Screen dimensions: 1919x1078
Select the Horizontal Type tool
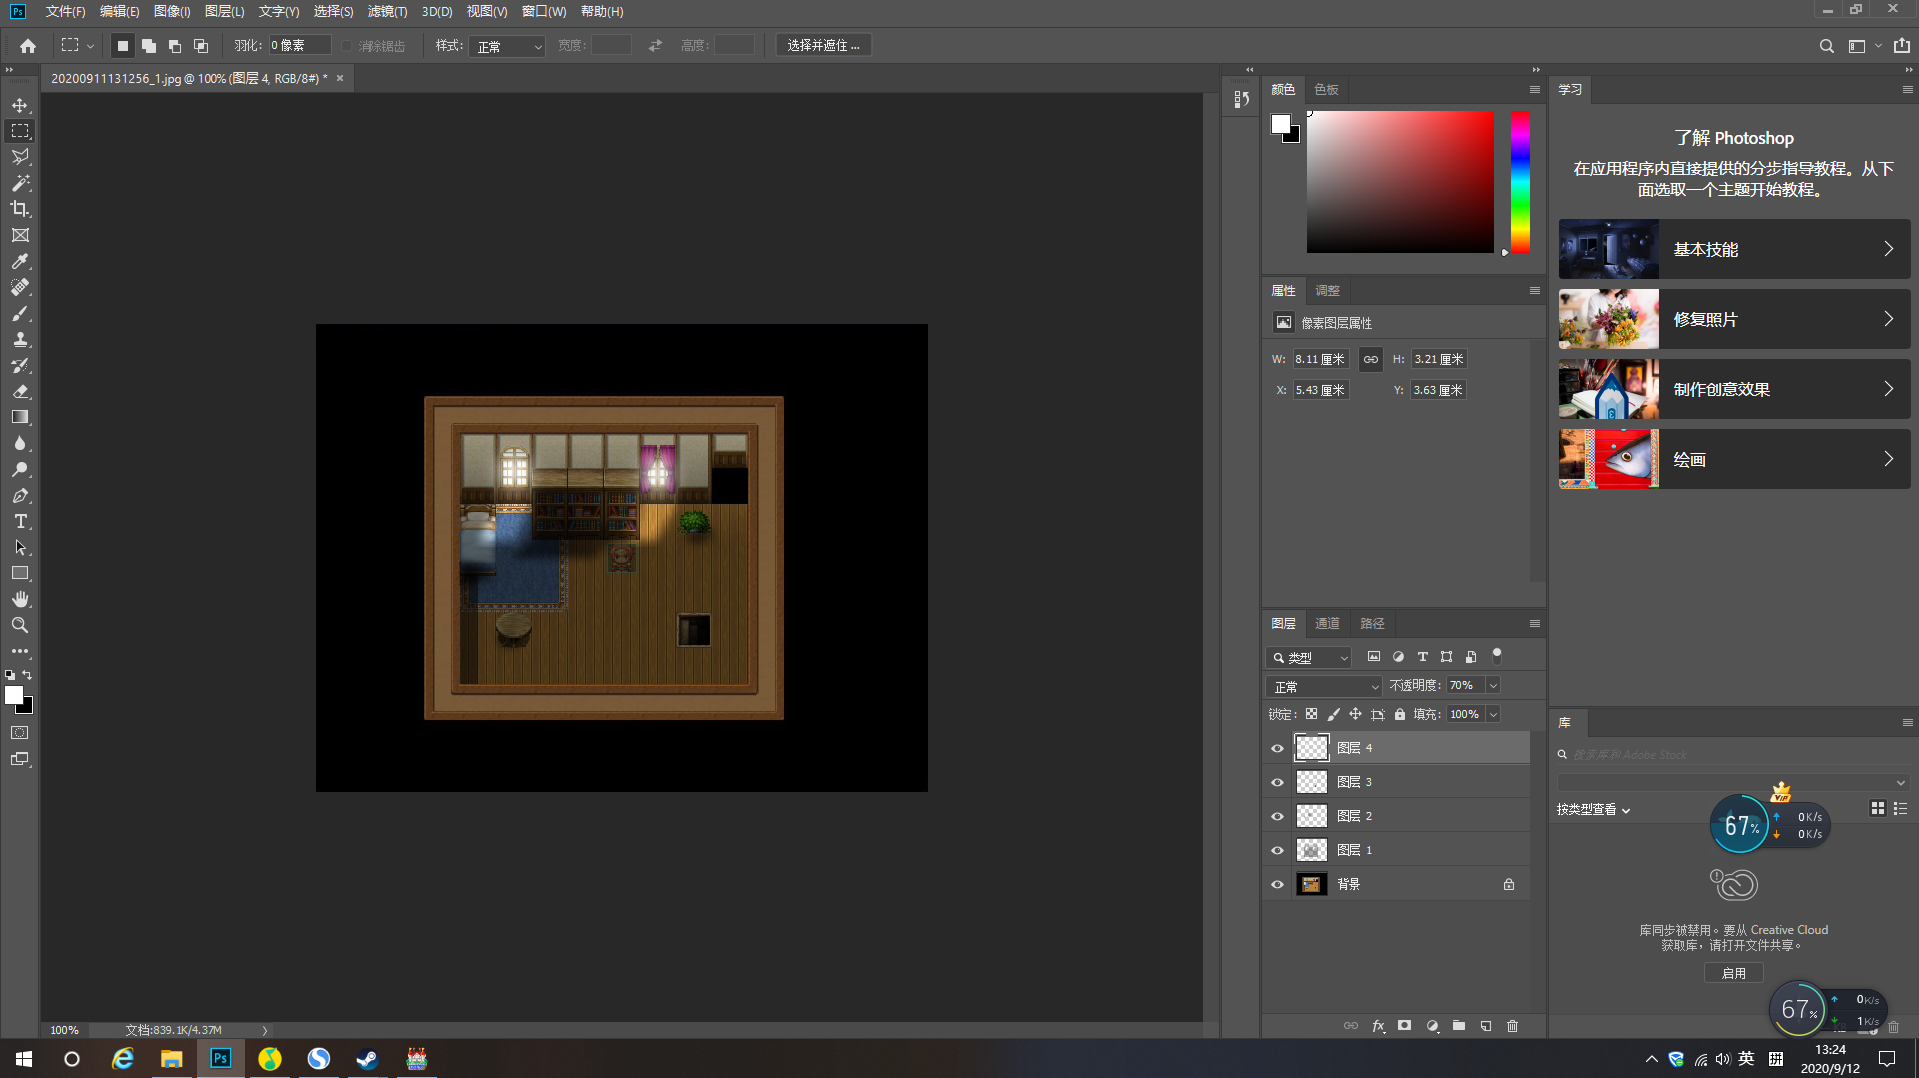[20, 521]
